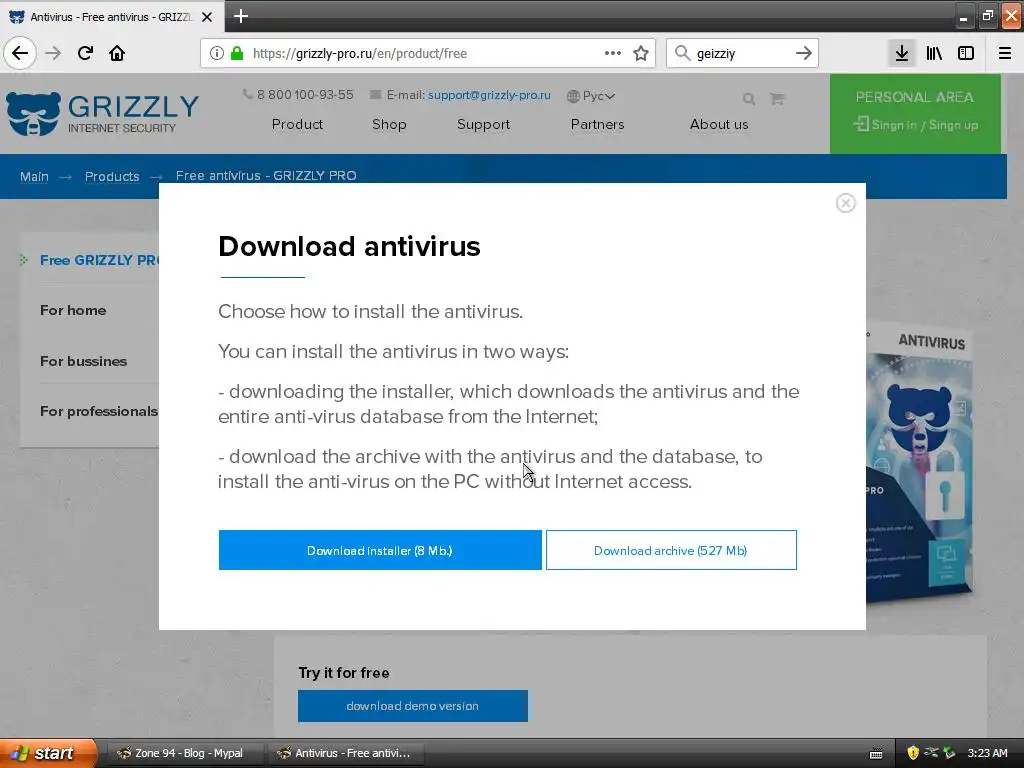
Task: Close the Antivirus browser tab
Action: [x=207, y=17]
